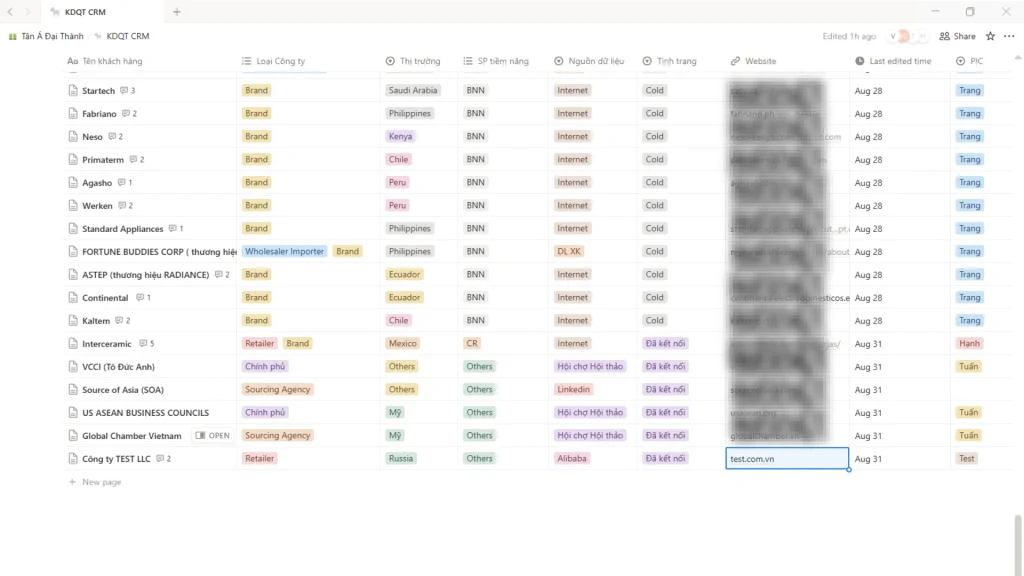Open comments on the Startech row
1024x576 pixels.
(127, 90)
